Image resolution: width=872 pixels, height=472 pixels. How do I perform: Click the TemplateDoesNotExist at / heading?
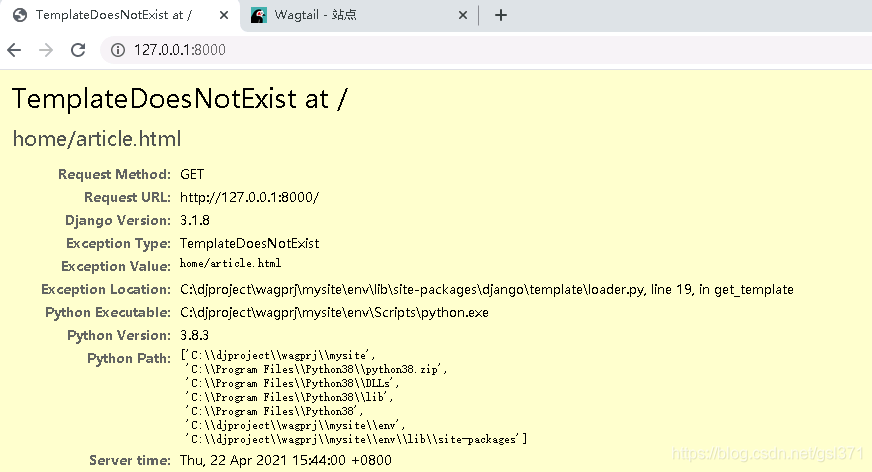[180, 99]
